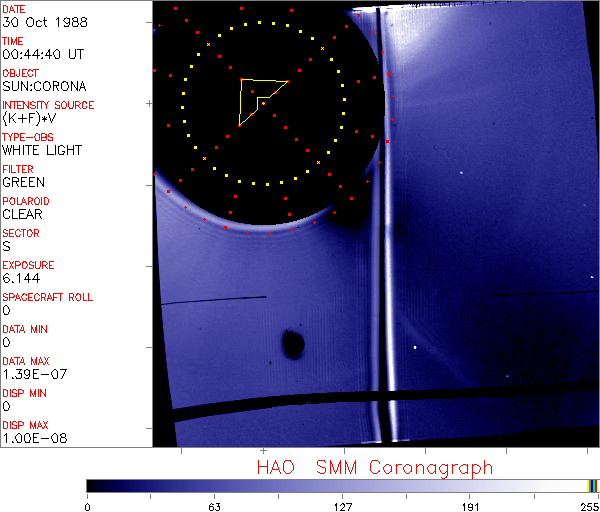The height and width of the screenshot is (512, 600).
Task: Click the DATA MAX value "1.39E-07"
Action: (x=32, y=374)
